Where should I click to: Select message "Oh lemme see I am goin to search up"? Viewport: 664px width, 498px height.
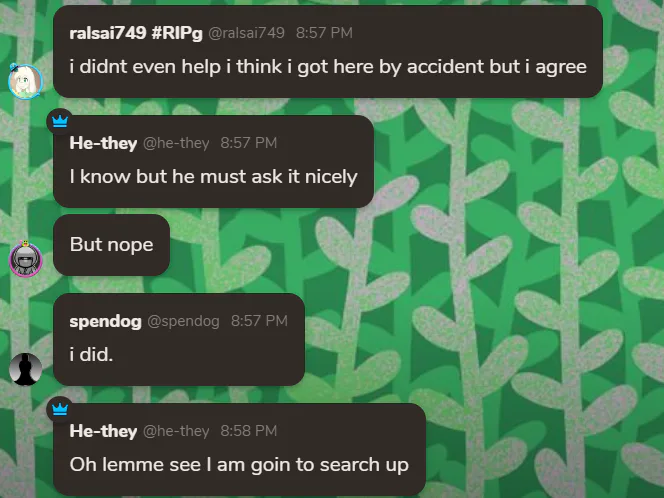click(x=239, y=465)
